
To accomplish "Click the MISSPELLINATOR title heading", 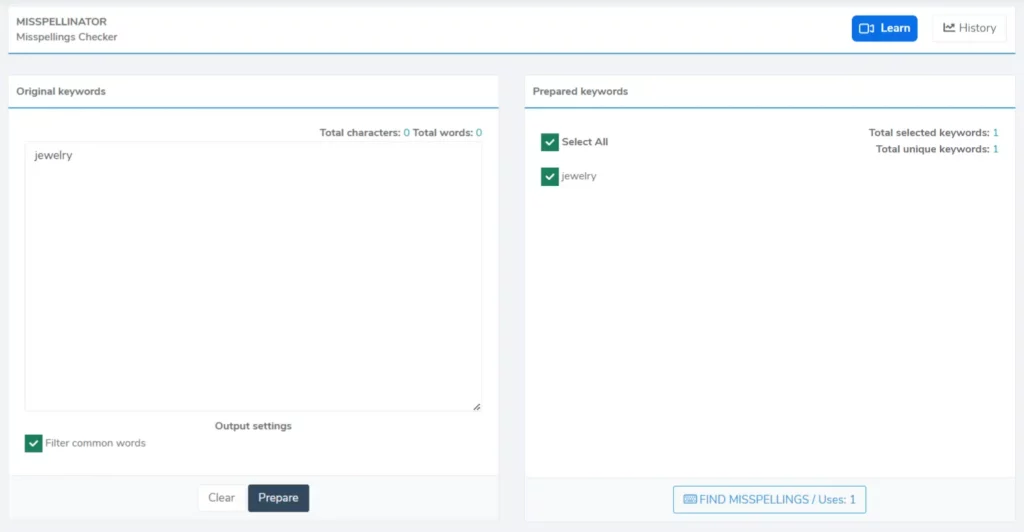I will pyautogui.click(x=61, y=21).
